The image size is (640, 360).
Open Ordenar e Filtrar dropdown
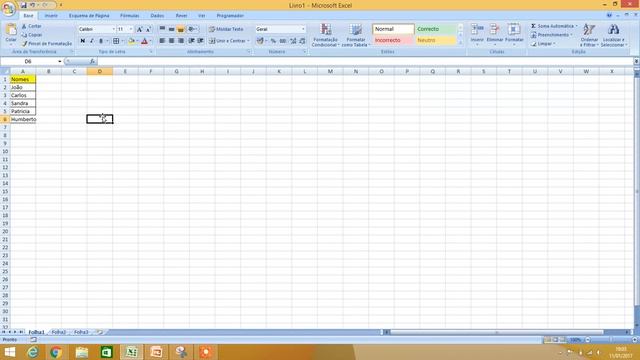tap(589, 36)
